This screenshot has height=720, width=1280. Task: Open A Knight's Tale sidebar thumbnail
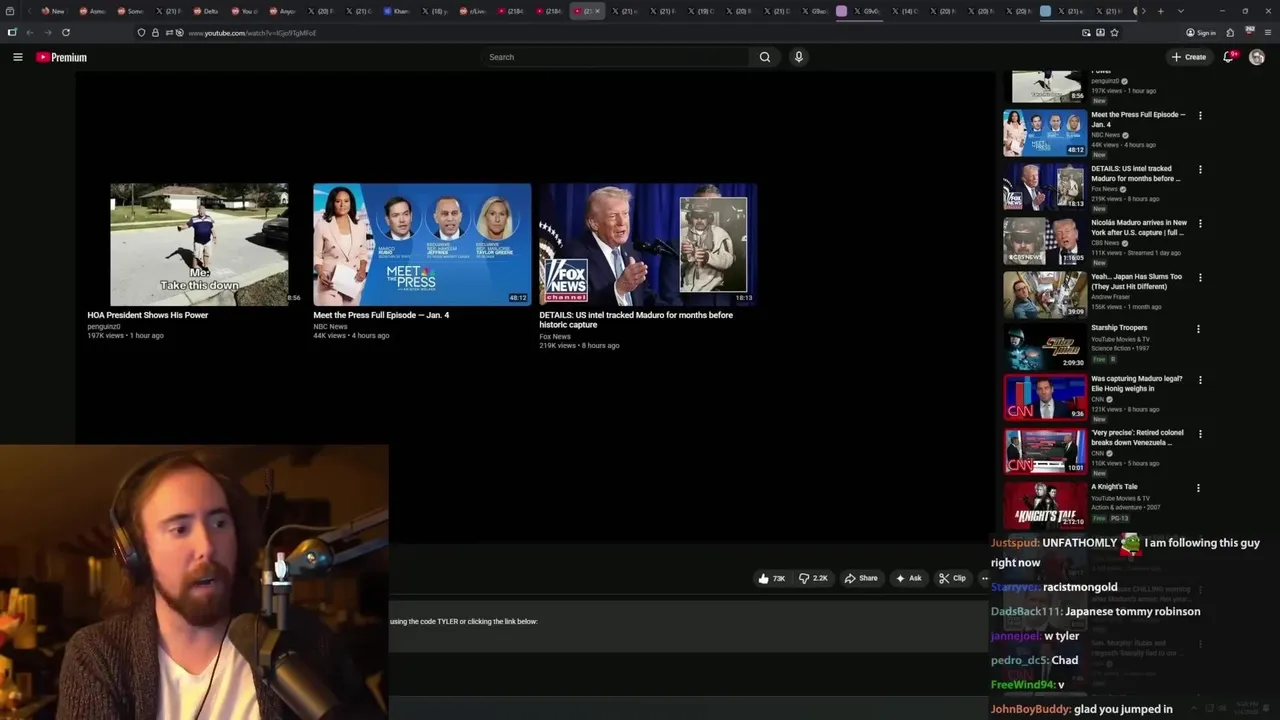pos(1045,505)
